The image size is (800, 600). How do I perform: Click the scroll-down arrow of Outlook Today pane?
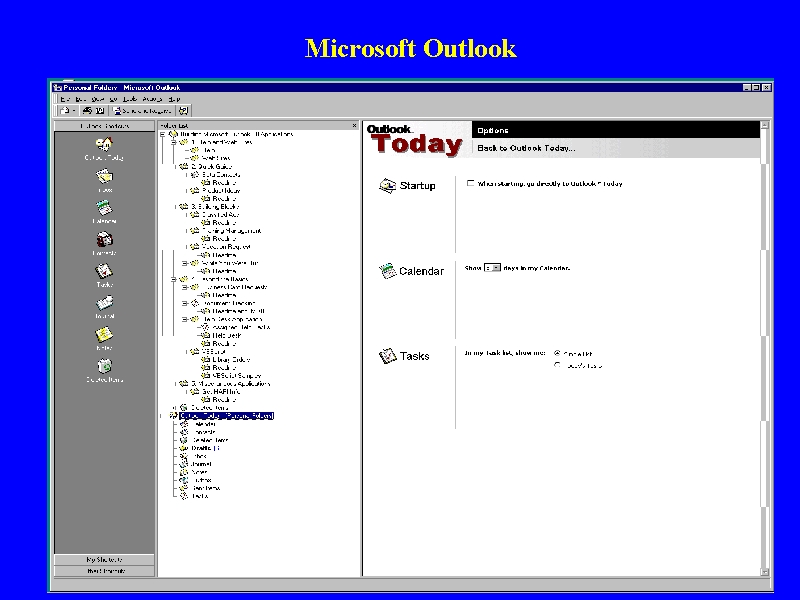click(x=764, y=572)
